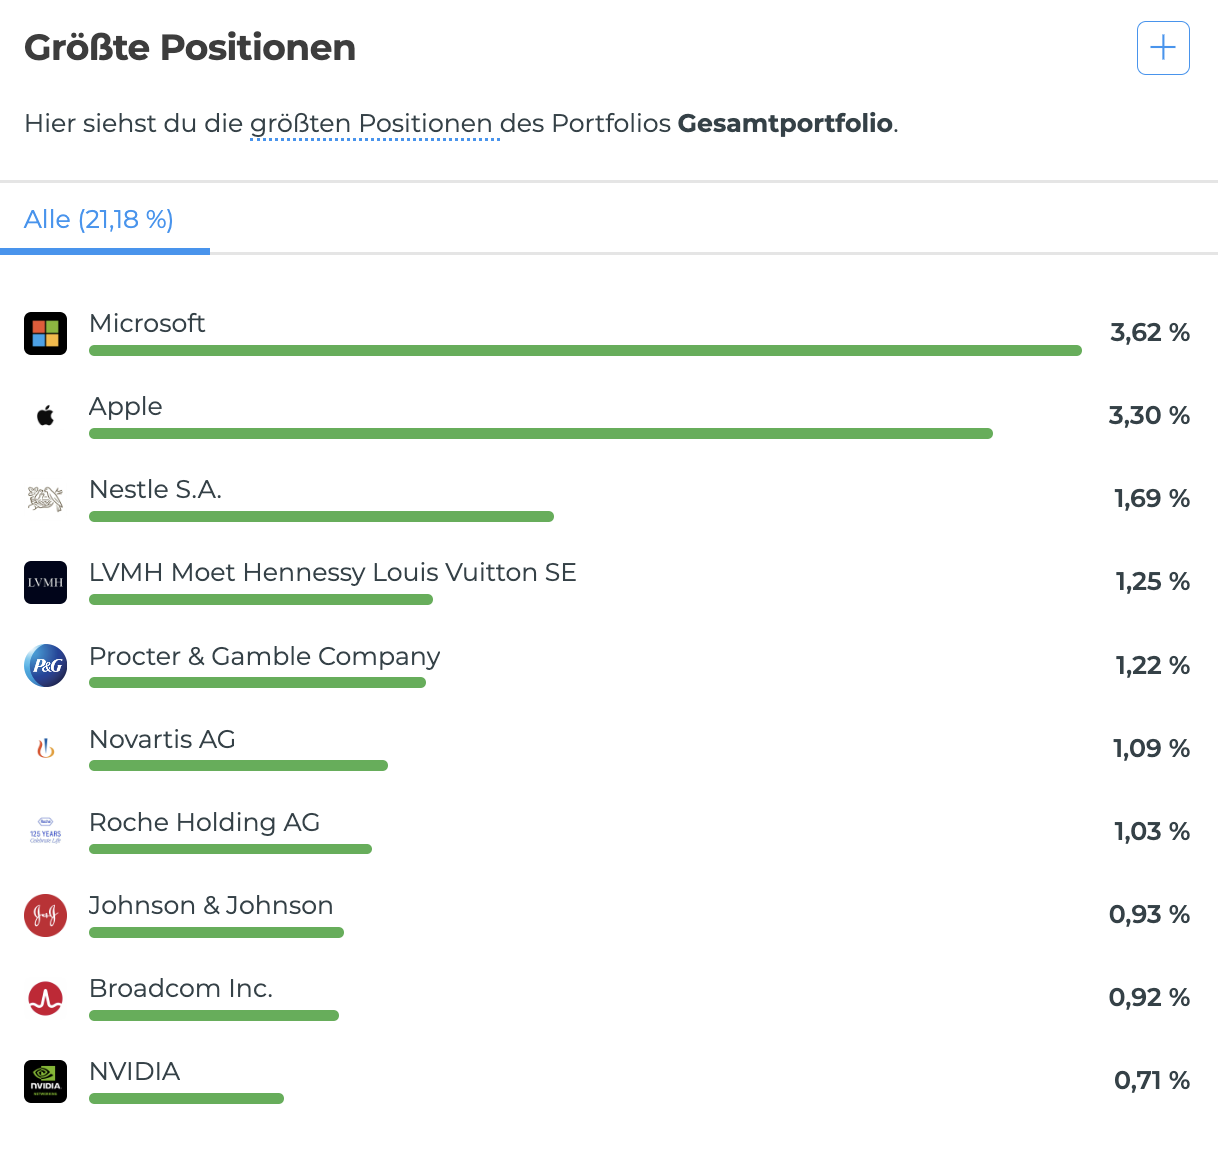
Task: Click the Roche Holding logo icon
Action: click(x=45, y=831)
